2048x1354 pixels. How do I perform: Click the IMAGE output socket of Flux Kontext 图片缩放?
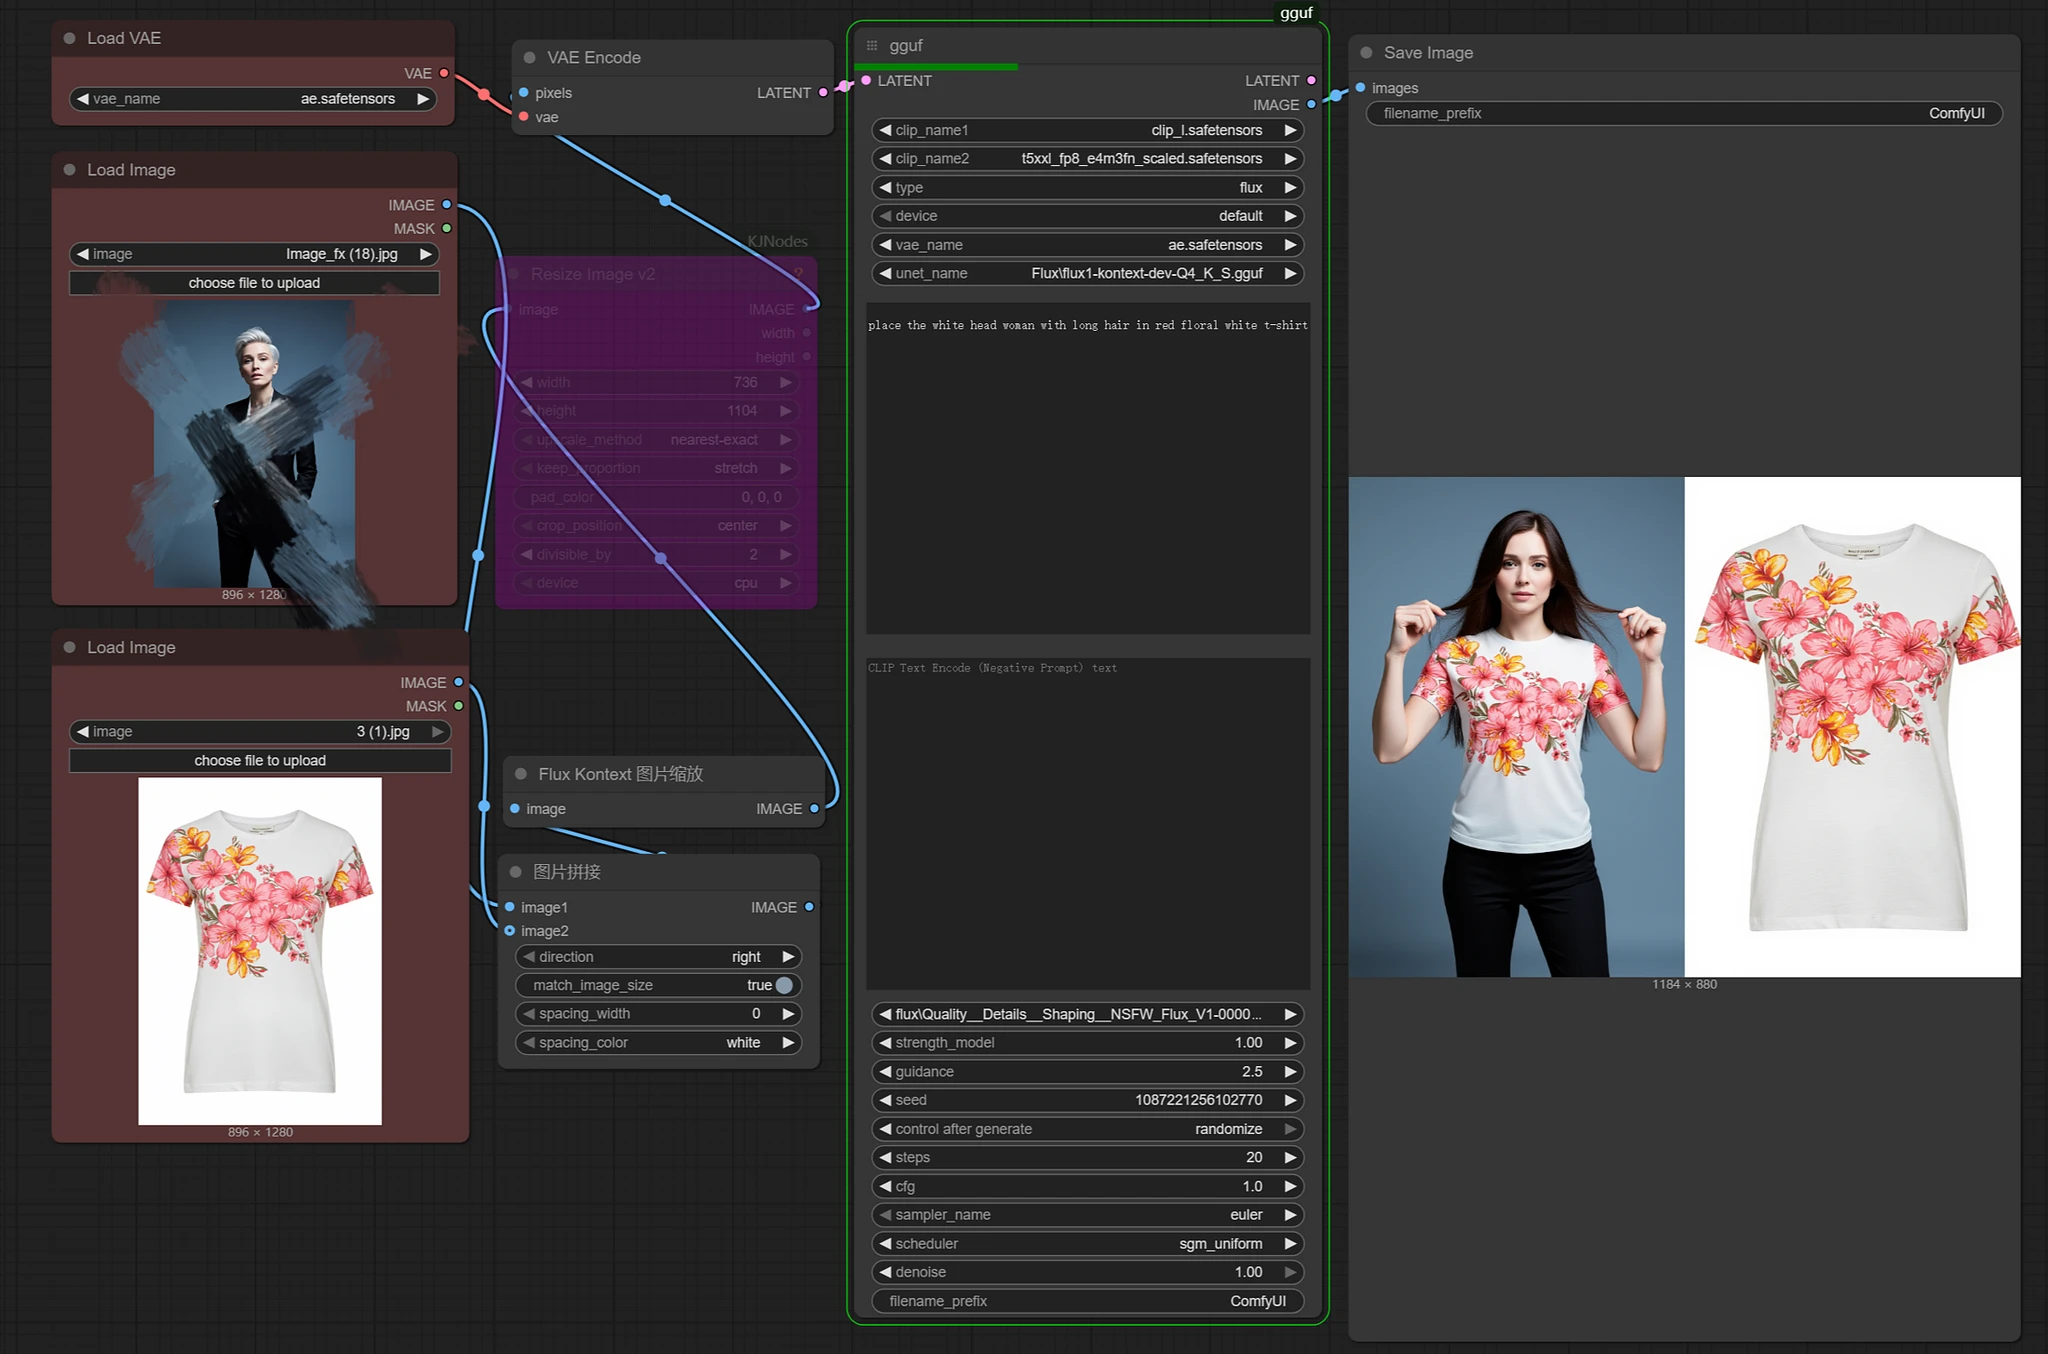[814, 809]
